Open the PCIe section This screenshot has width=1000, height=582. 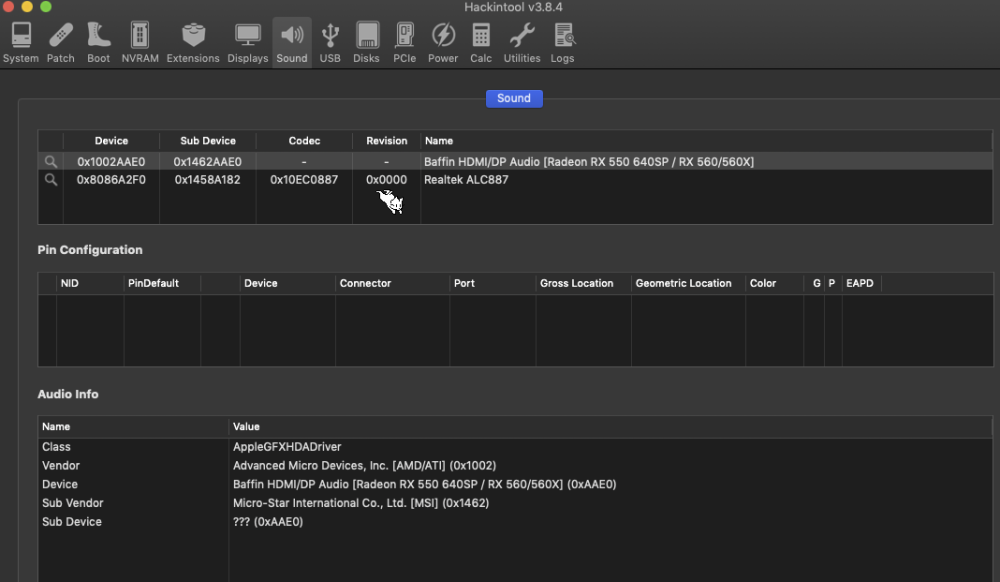pos(404,43)
